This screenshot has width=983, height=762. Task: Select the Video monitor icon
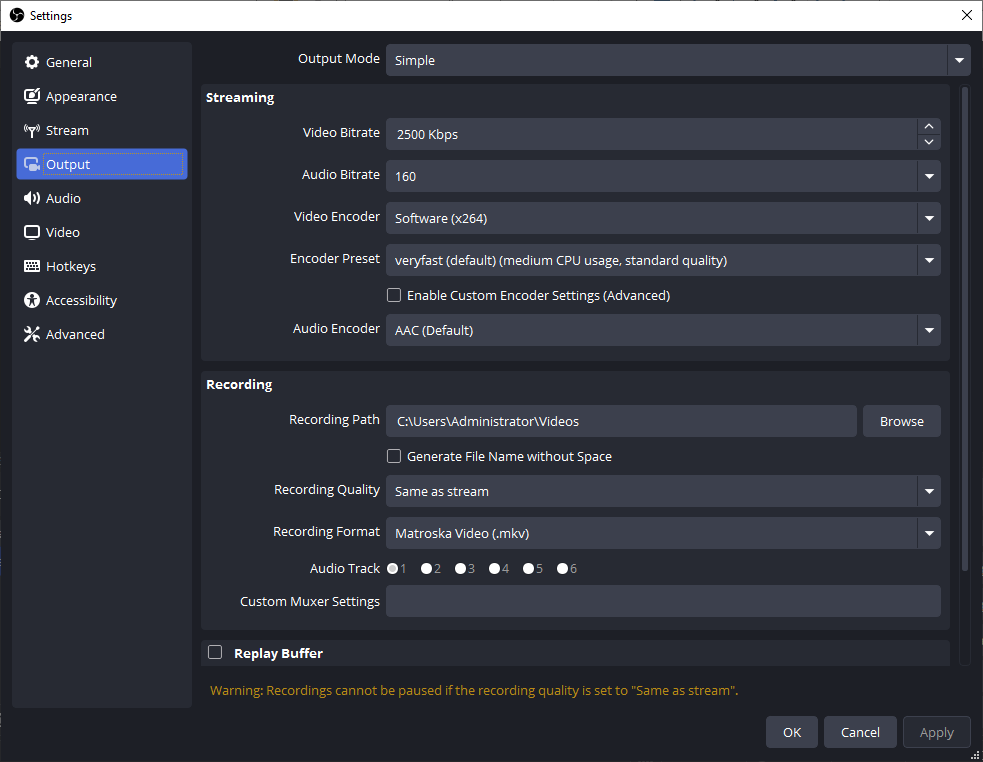pos(32,232)
